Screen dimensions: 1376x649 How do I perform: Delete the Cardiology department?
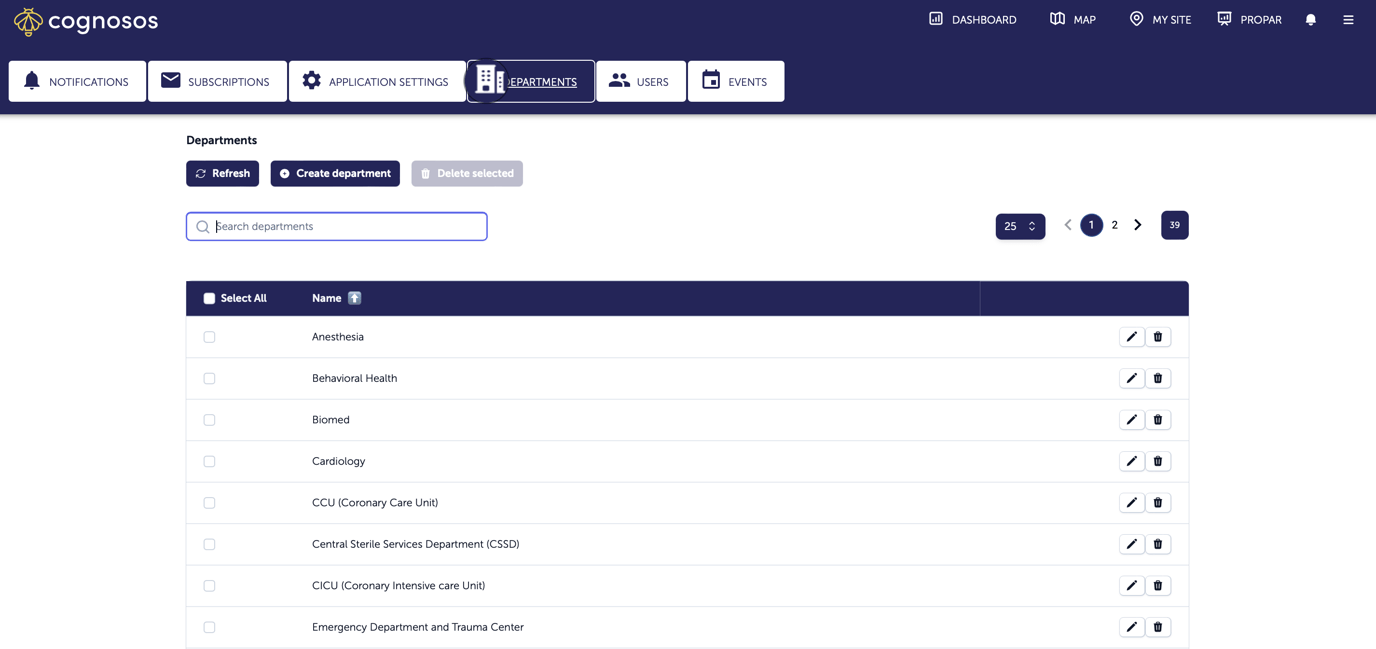(x=1158, y=462)
